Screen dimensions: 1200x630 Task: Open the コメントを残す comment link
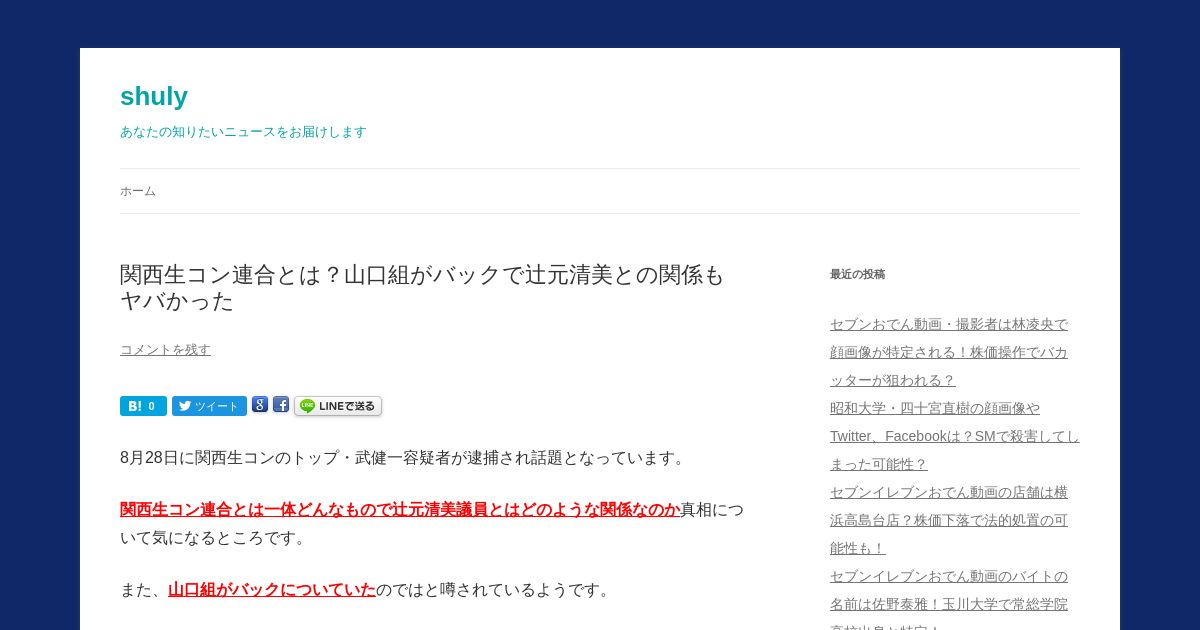pos(165,349)
